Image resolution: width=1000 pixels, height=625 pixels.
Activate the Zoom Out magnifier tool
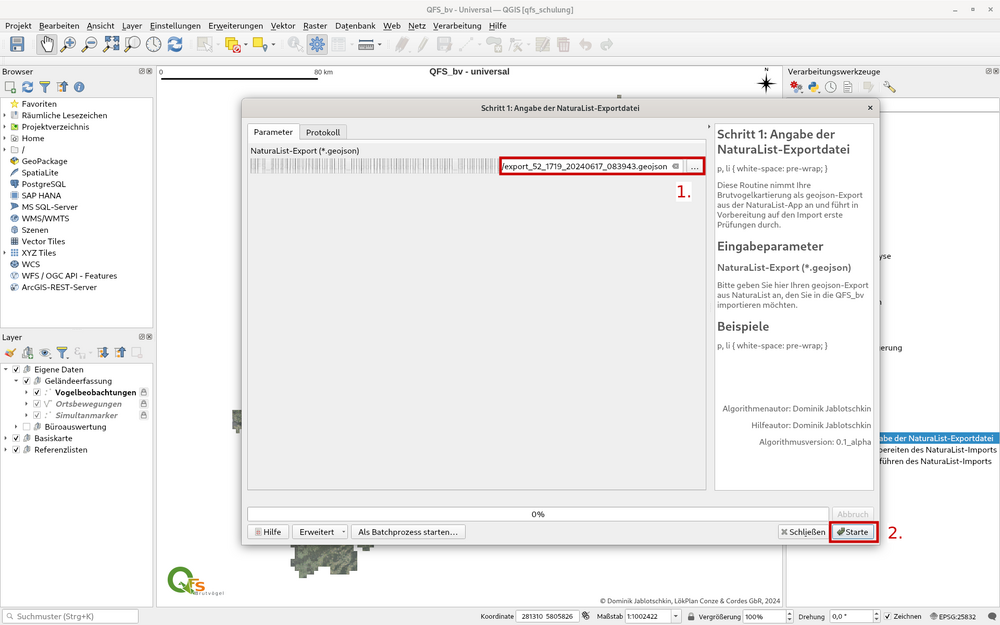[90, 44]
